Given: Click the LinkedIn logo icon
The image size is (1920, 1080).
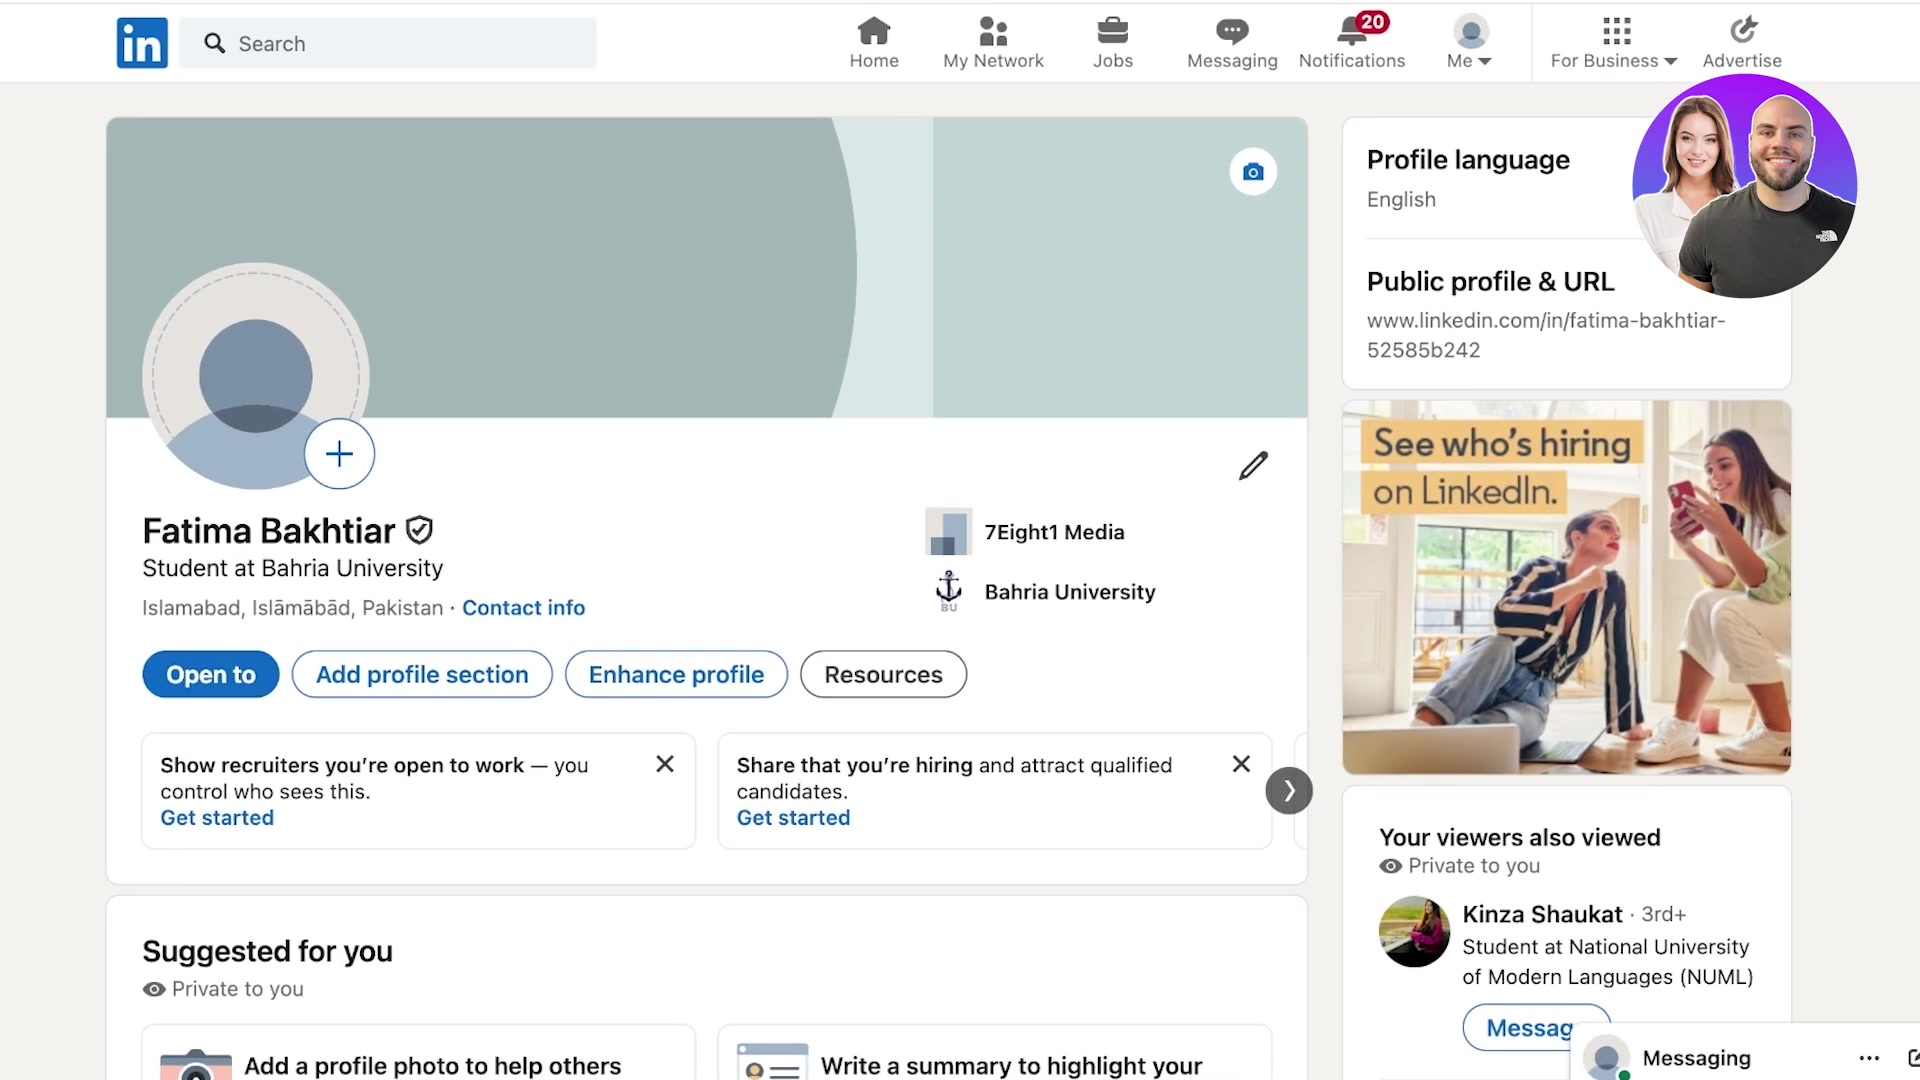Looking at the screenshot, I should click(142, 43).
